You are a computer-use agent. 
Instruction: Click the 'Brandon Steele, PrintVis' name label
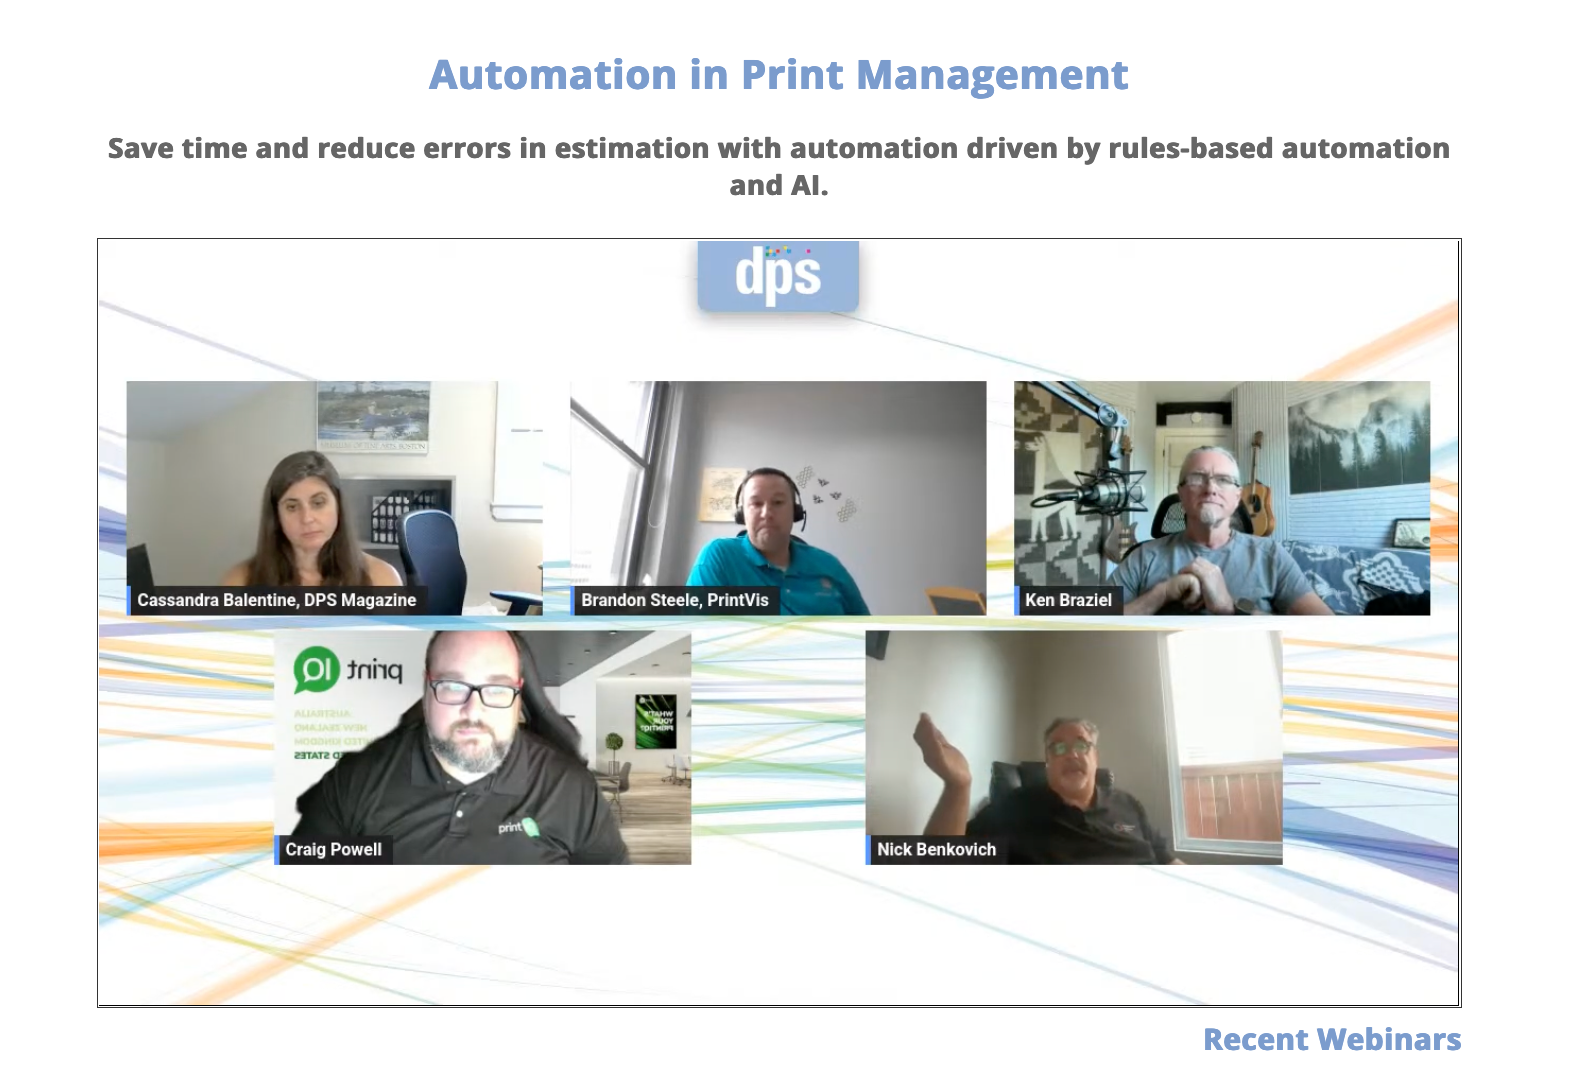(675, 600)
